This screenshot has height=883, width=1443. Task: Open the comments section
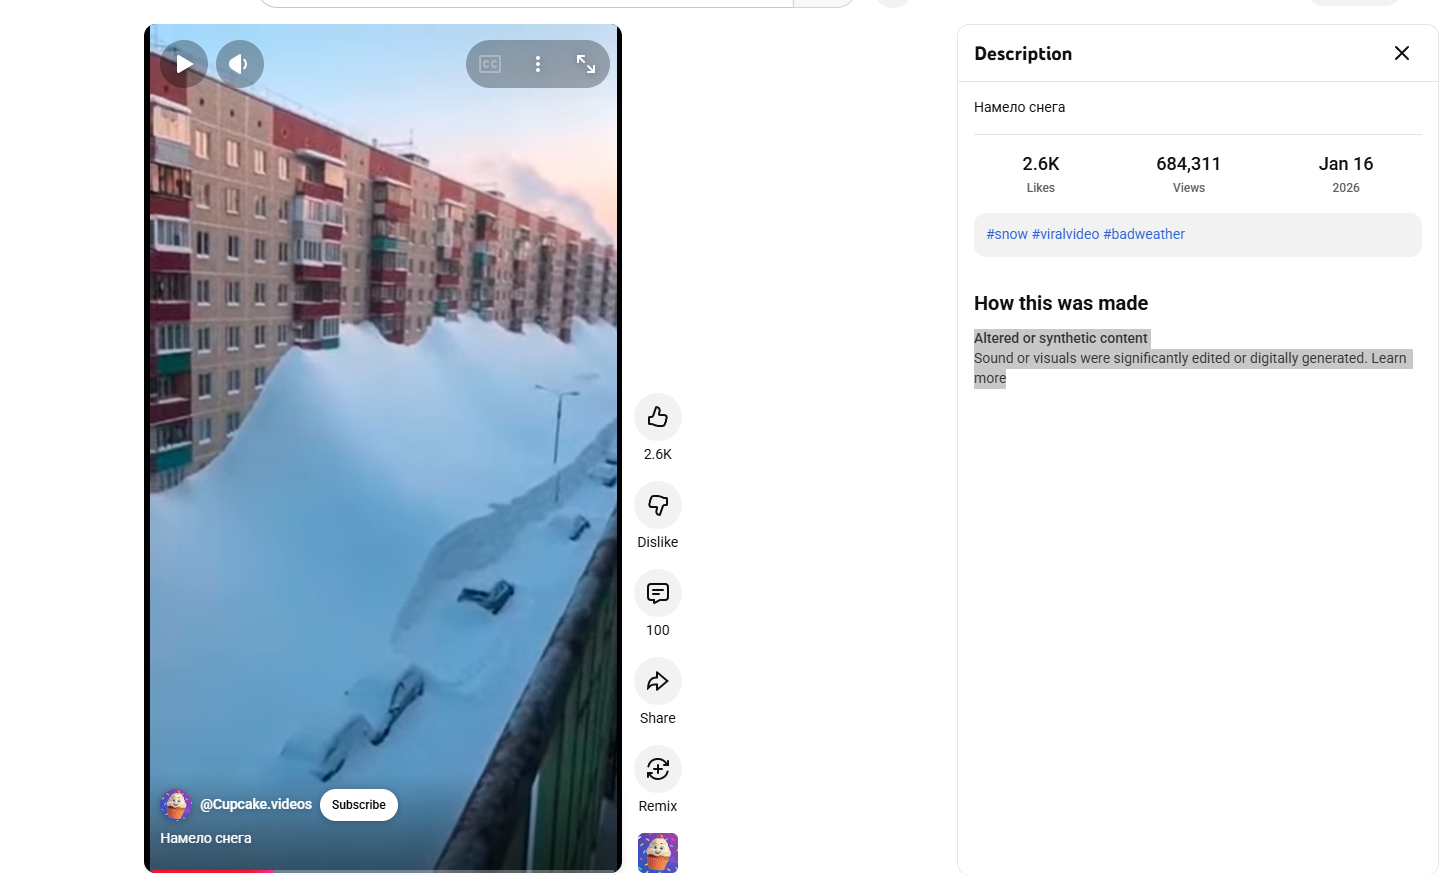point(657,593)
